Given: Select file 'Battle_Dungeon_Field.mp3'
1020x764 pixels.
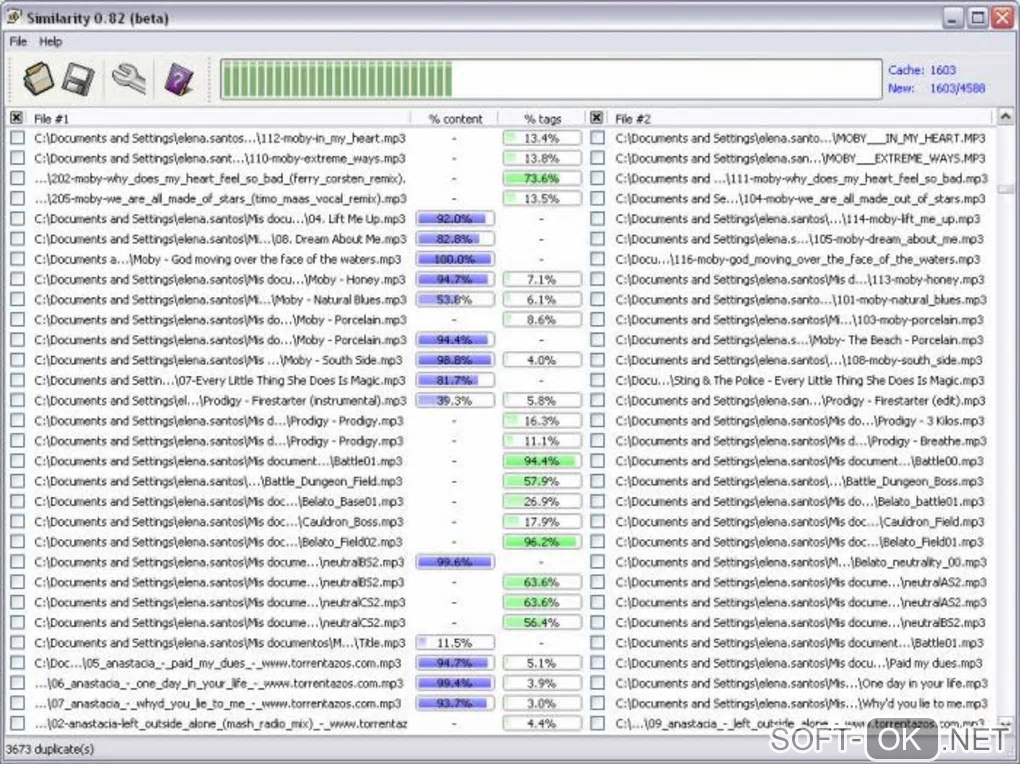Looking at the screenshot, I should (x=219, y=481).
